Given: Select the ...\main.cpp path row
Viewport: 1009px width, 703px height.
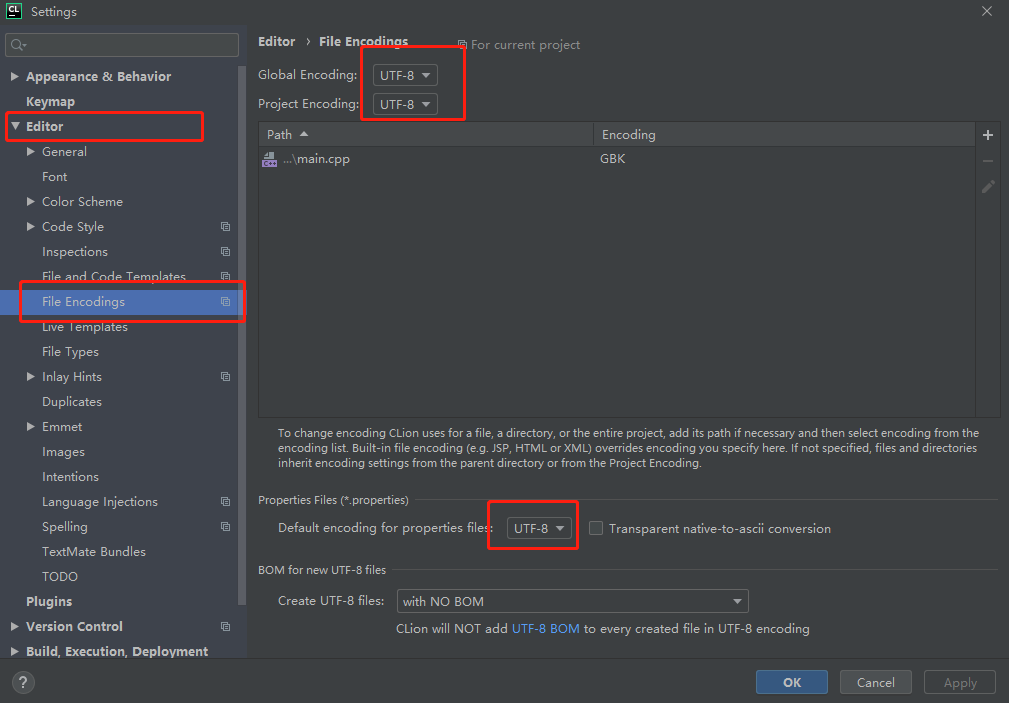Looking at the screenshot, I should click(x=616, y=159).
